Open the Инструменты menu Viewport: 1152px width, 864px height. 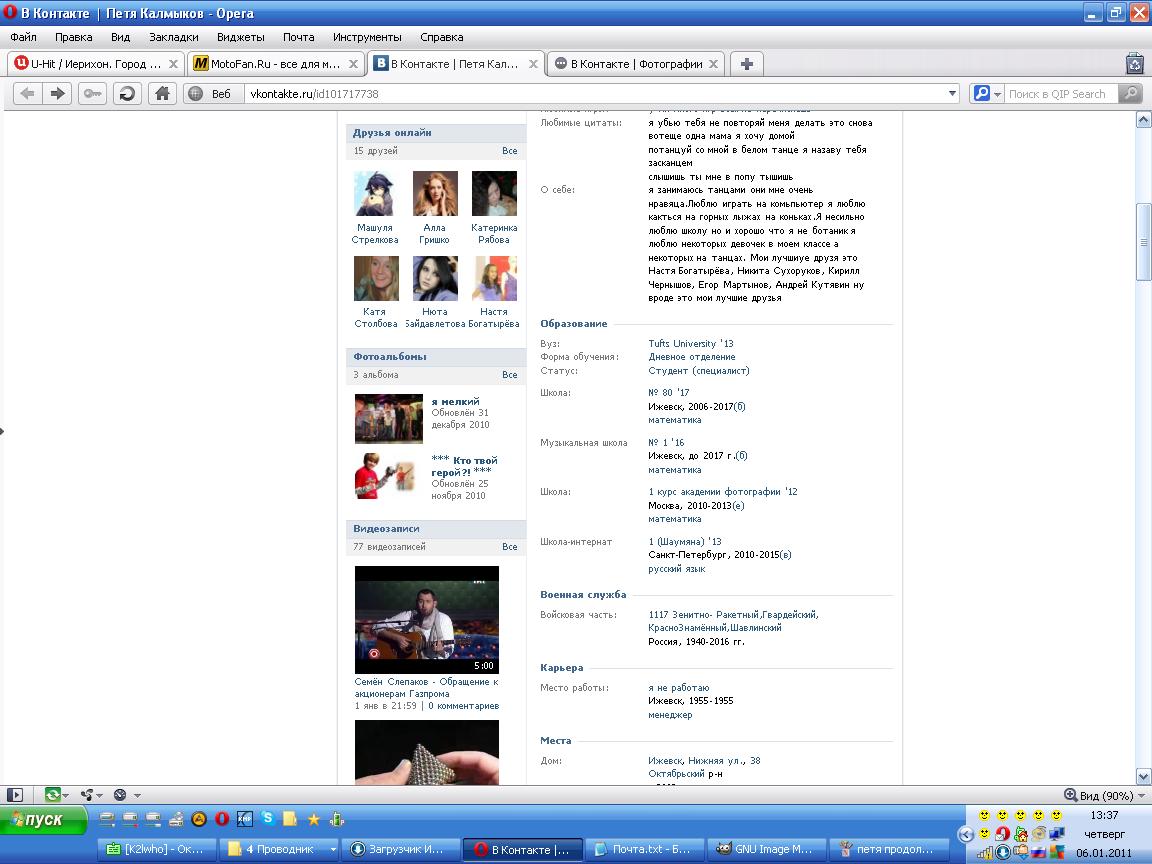[367, 37]
